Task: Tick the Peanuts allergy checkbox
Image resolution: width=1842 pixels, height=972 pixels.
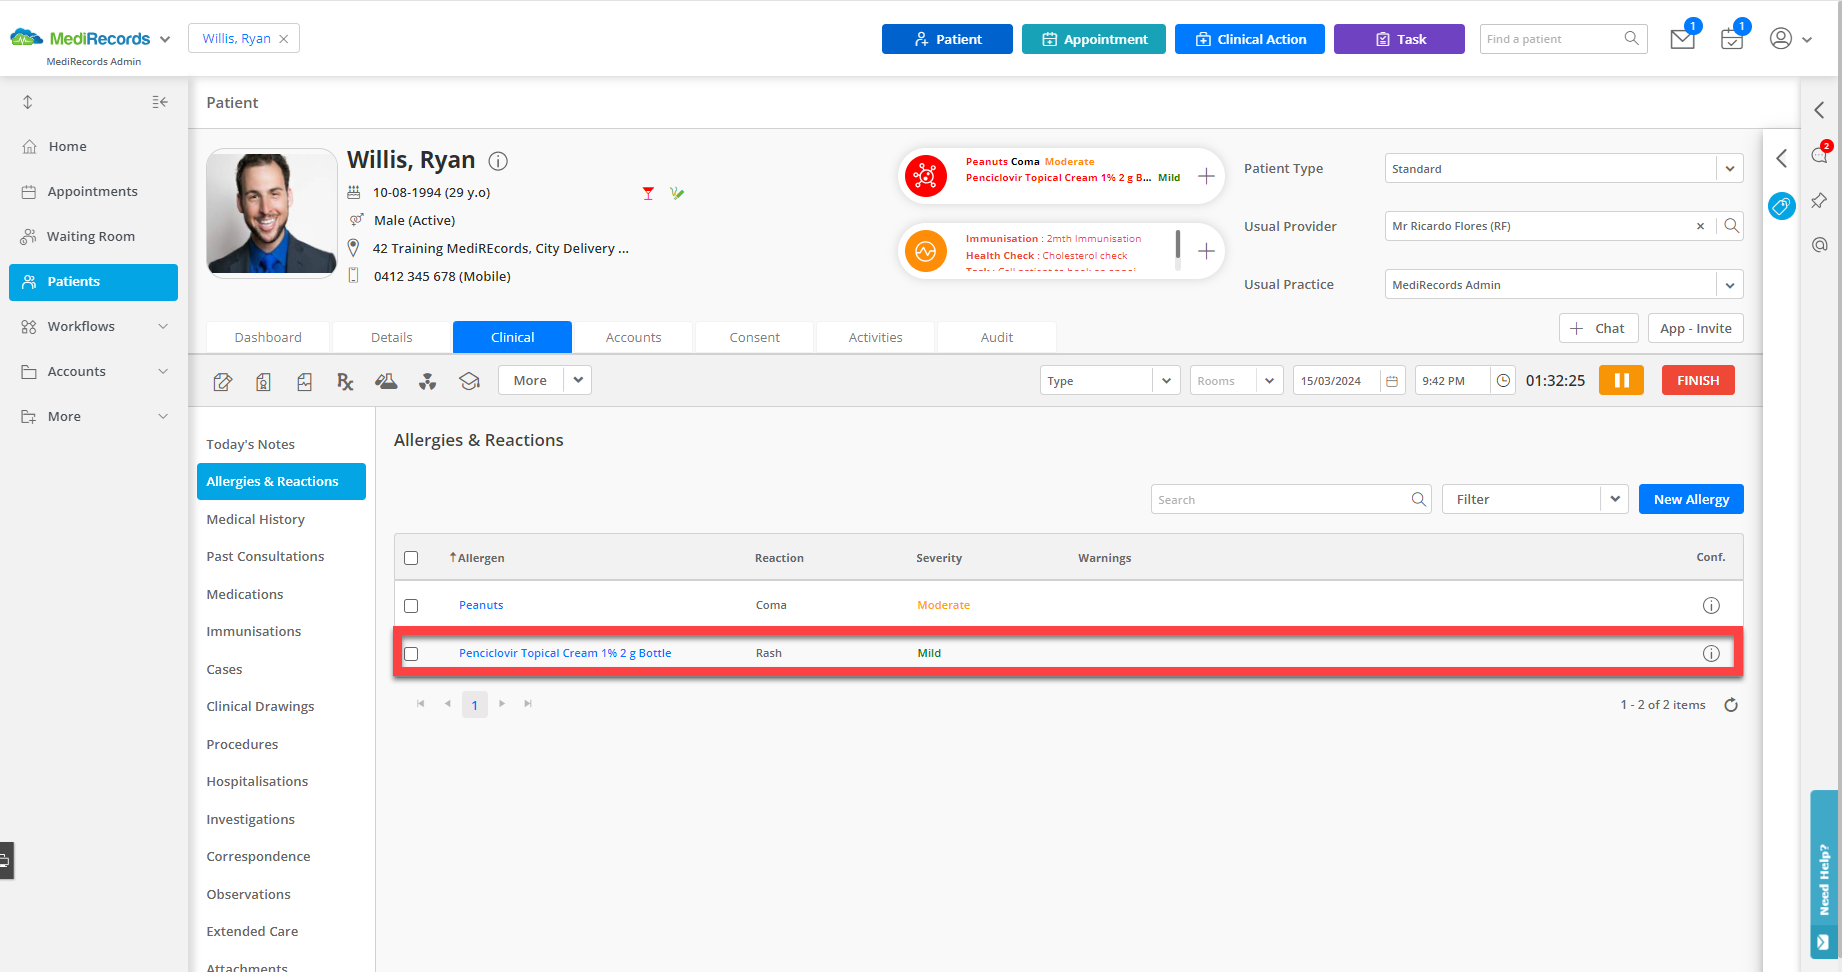Action: pyautogui.click(x=411, y=606)
